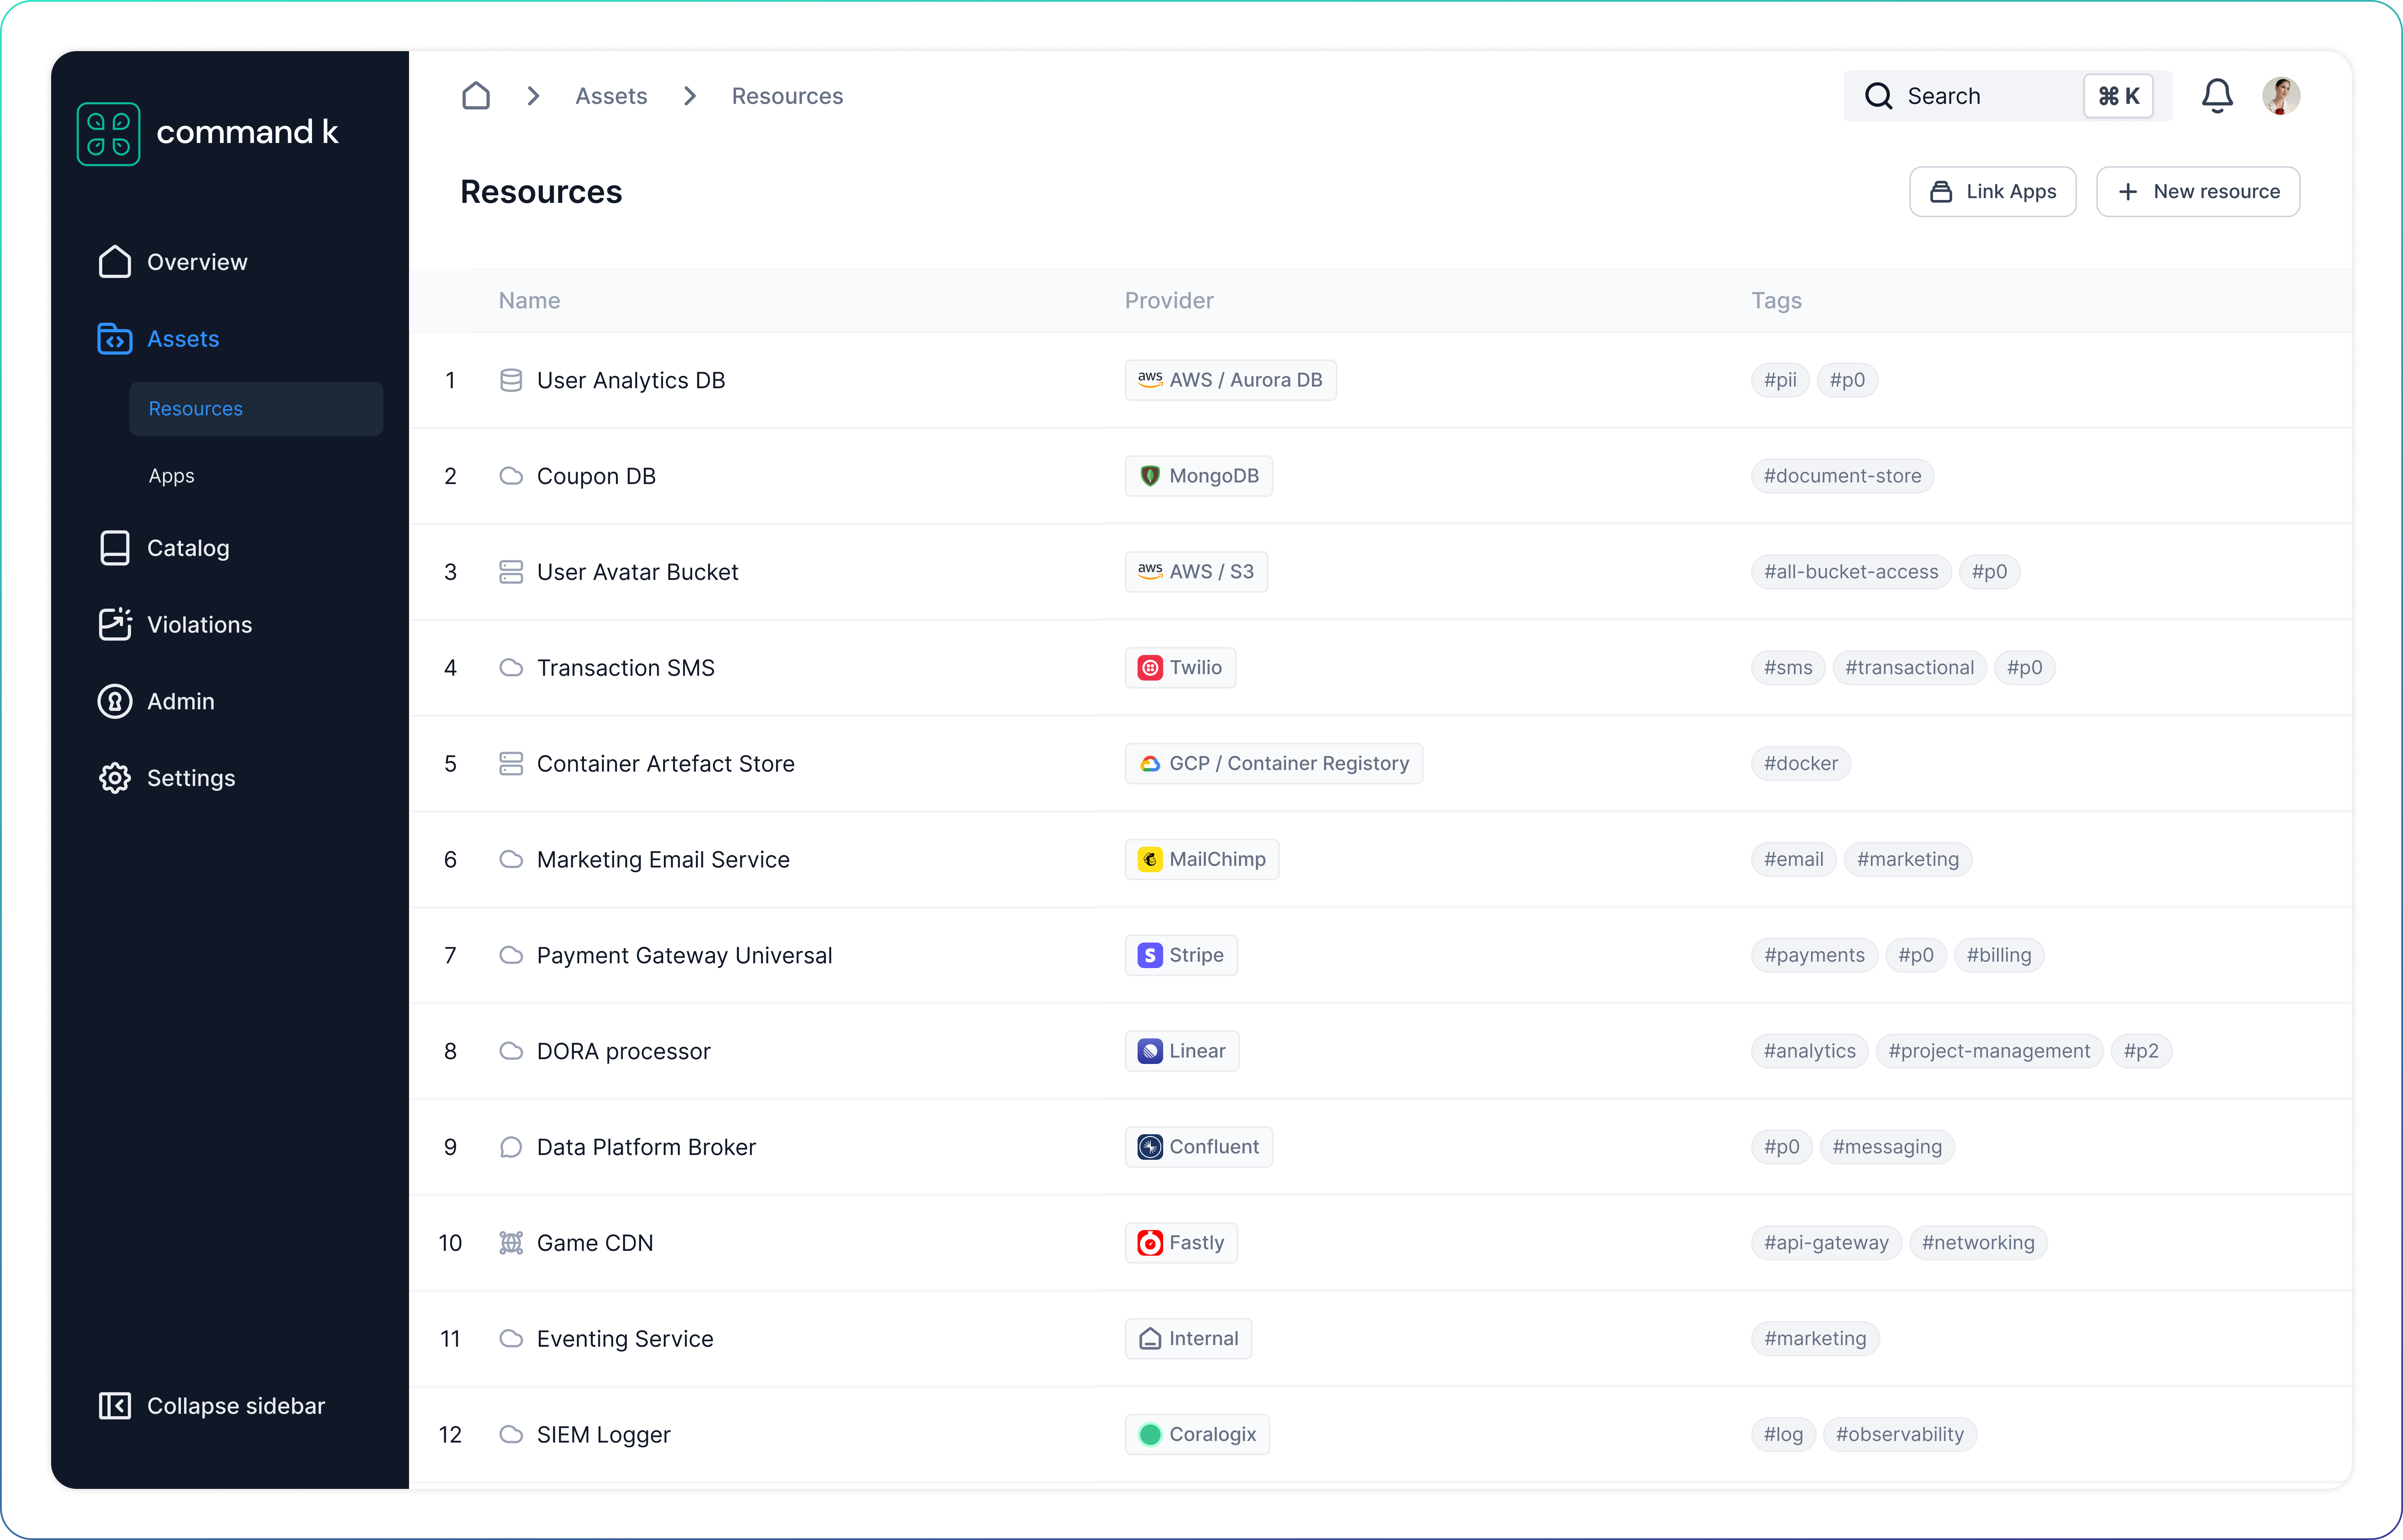Click the Internal provider chip
The width and height of the screenshot is (2403, 1540).
(x=1188, y=1339)
